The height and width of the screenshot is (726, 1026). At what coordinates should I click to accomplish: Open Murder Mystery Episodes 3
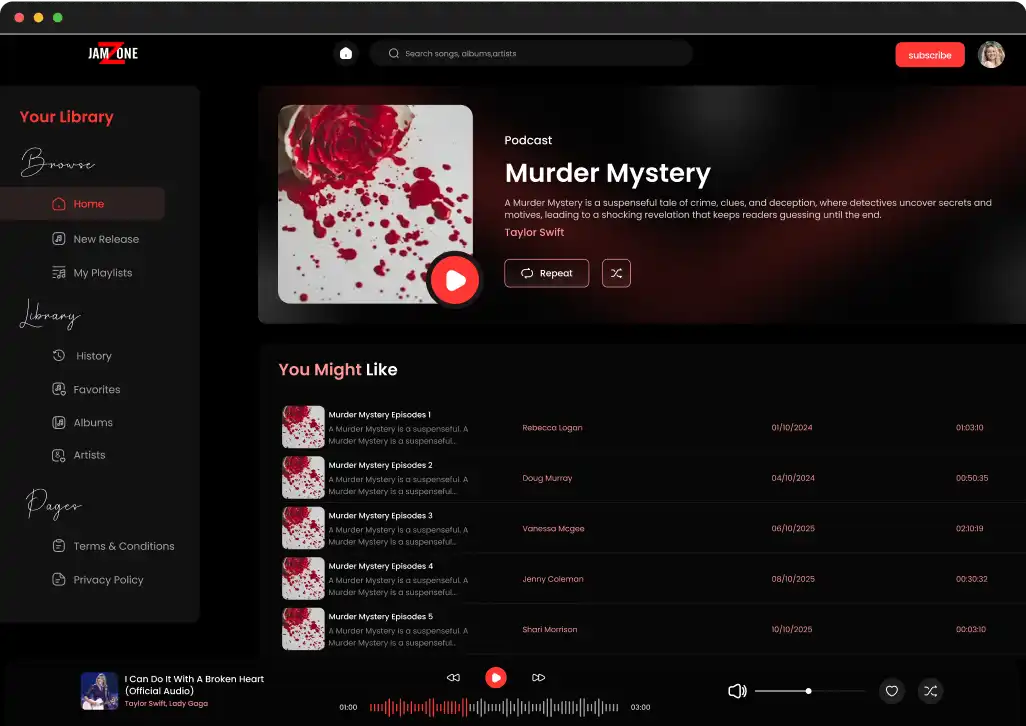pyautogui.click(x=380, y=515)
